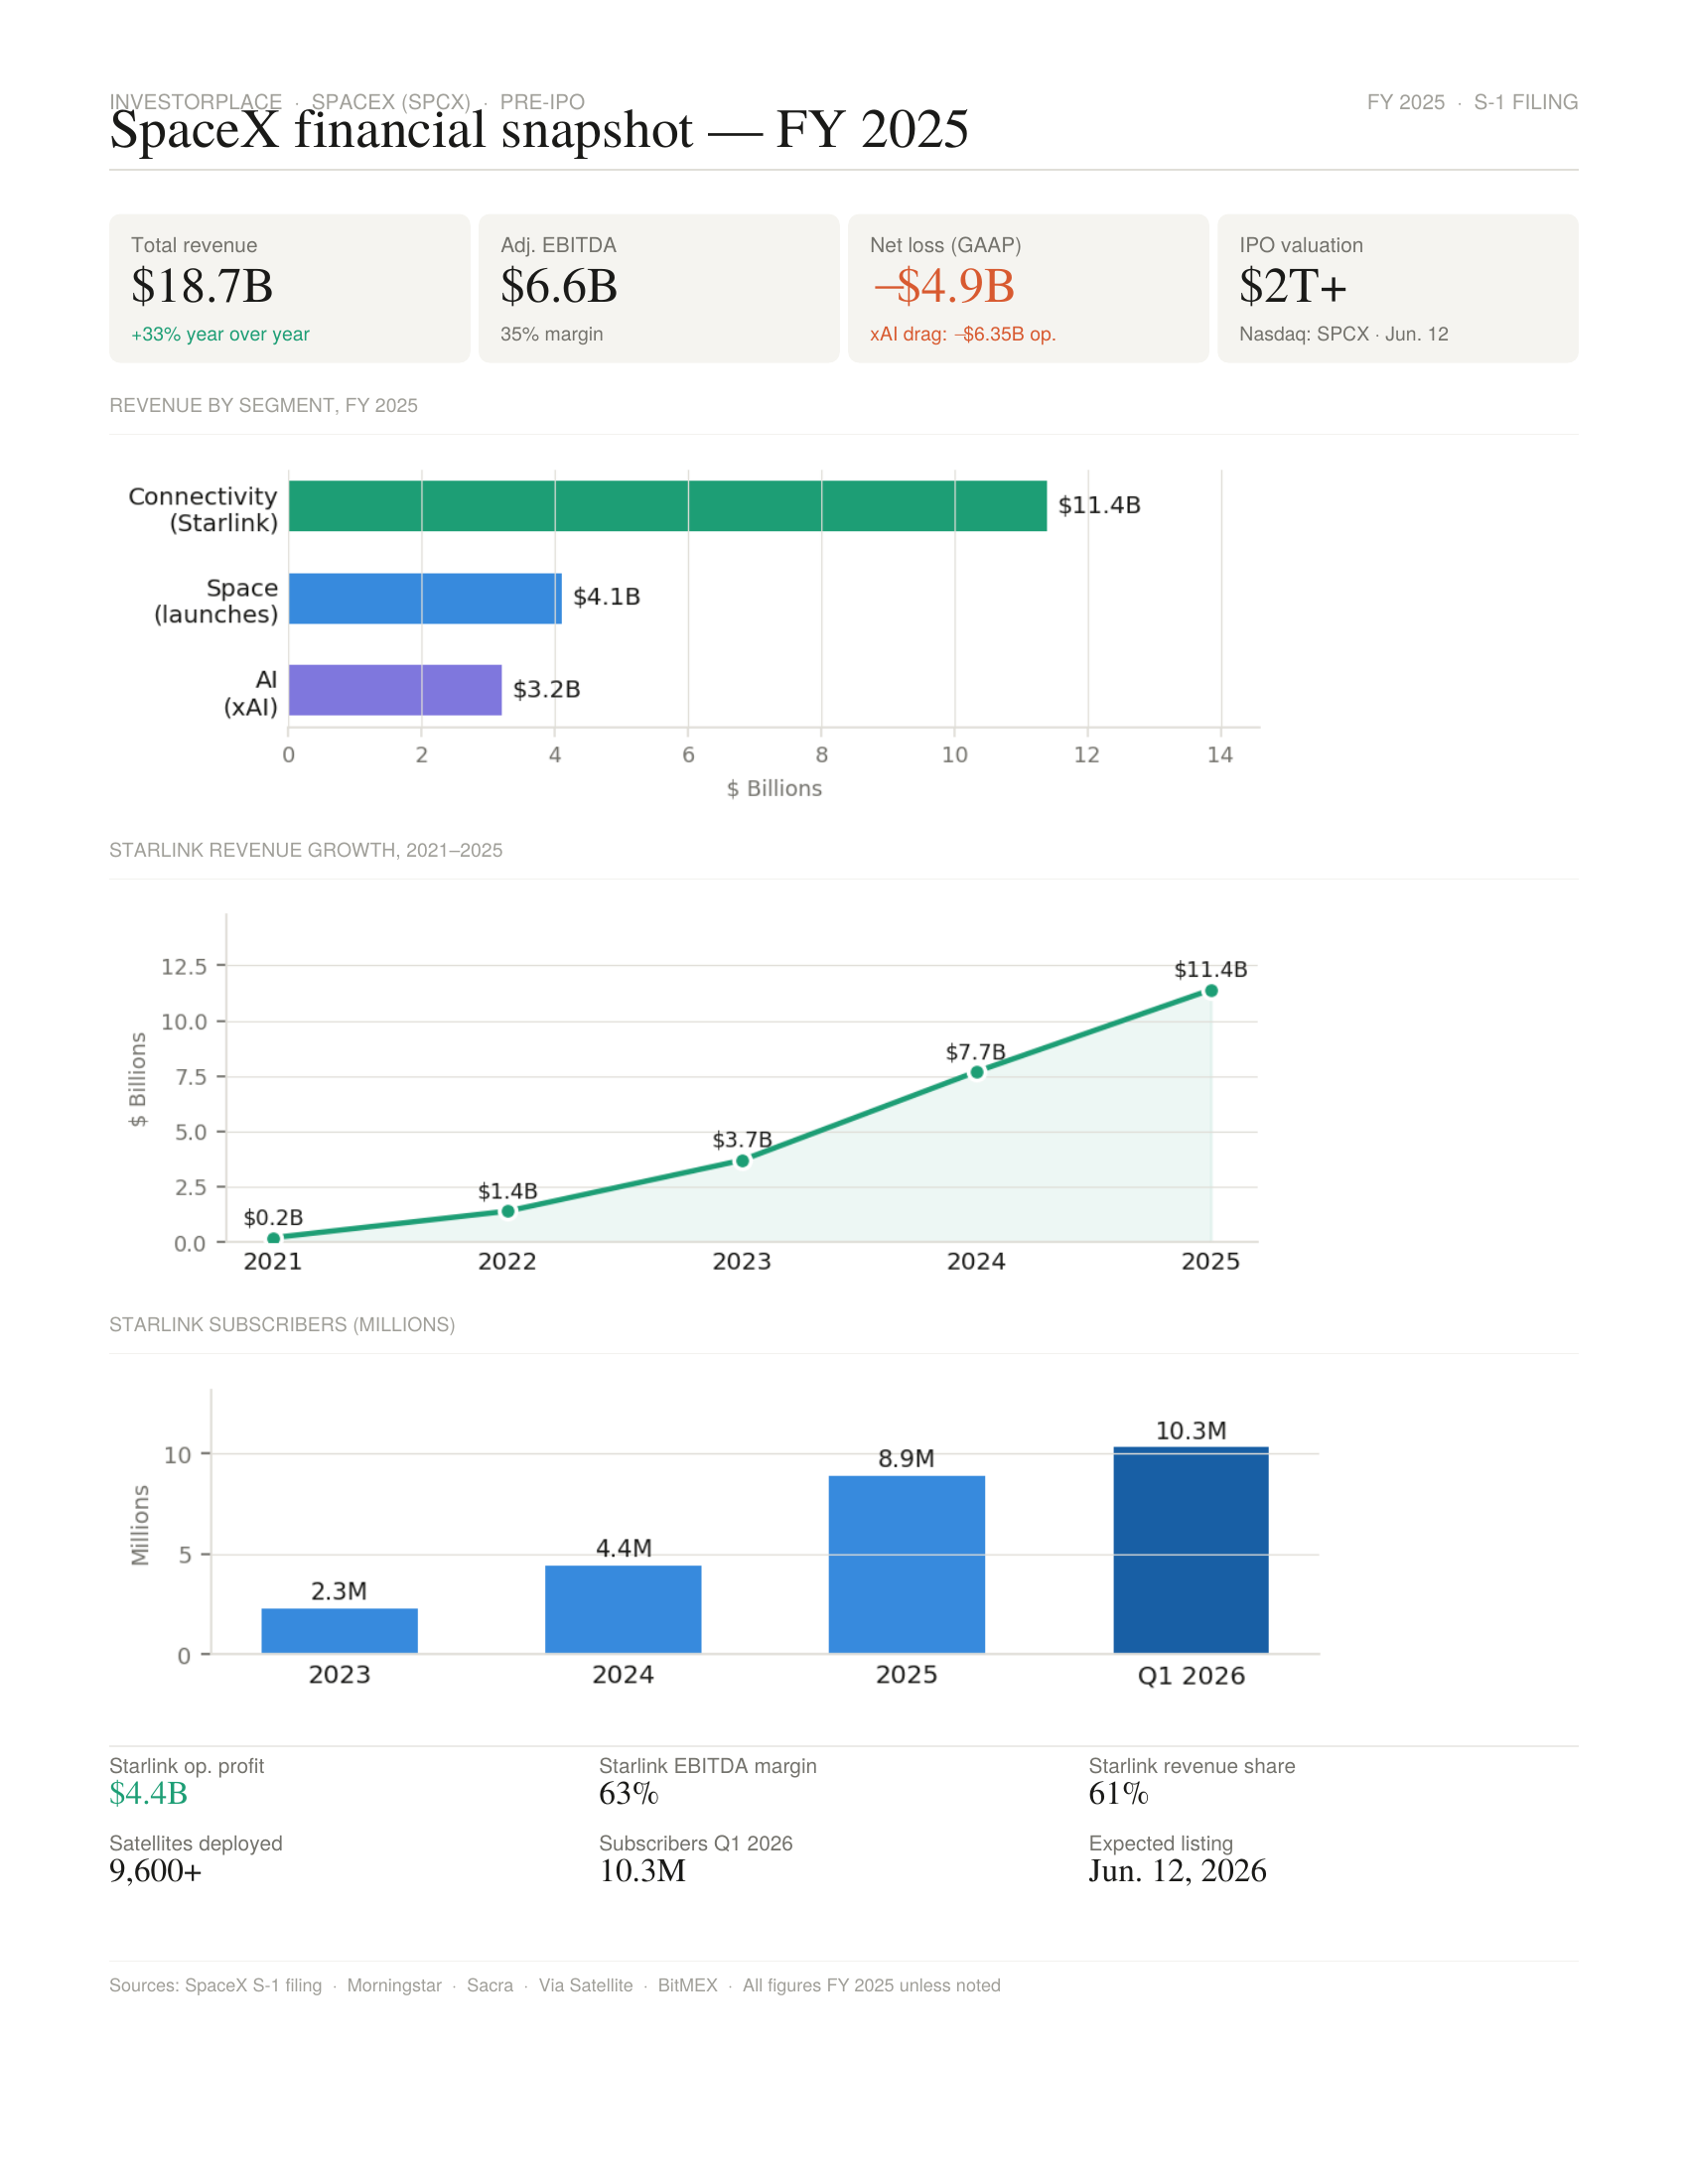
Task: Select the "$2T+" valuation figure
Action: point(1293,286)
